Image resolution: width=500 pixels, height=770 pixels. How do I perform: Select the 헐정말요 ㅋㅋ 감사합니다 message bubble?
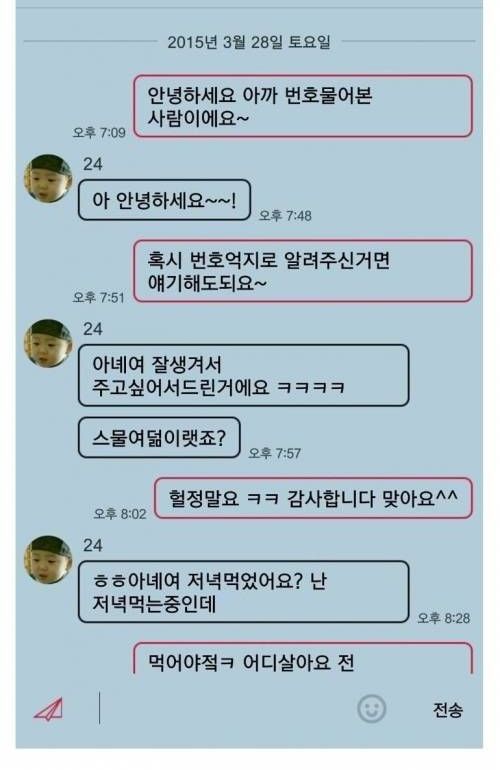(313, 498)
